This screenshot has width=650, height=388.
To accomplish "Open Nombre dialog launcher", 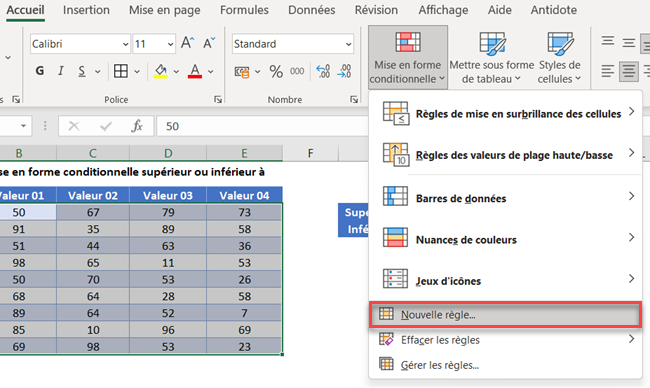I will point(354,99).
